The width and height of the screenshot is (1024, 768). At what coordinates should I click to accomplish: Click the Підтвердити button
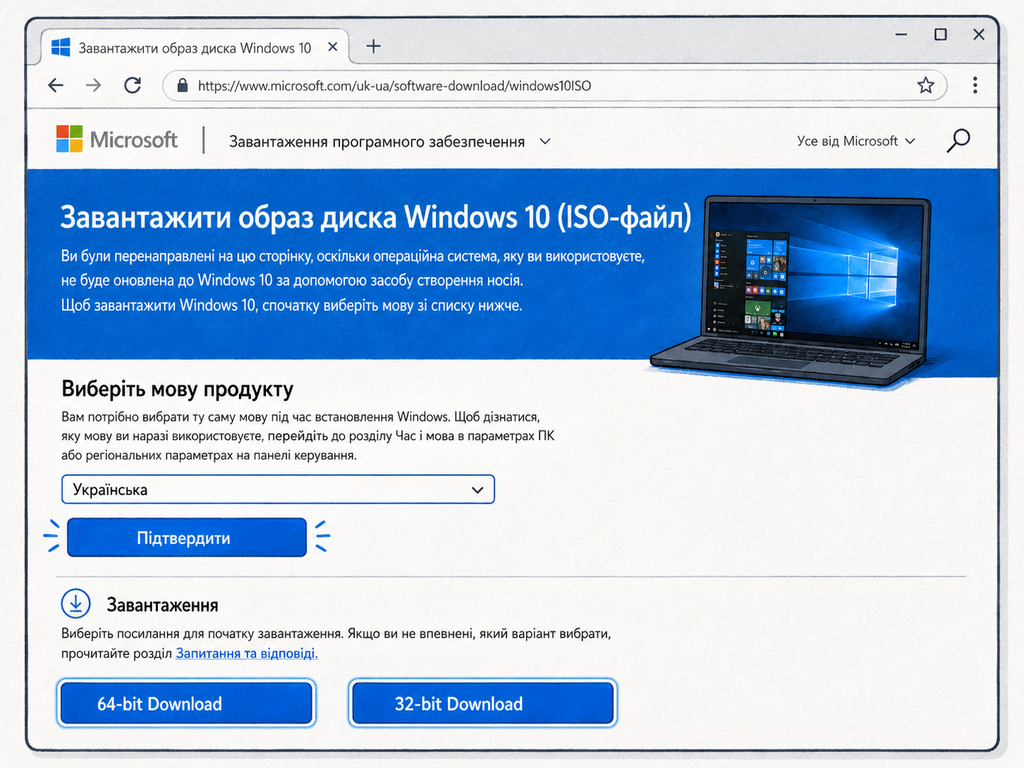[x=187, y=537]
